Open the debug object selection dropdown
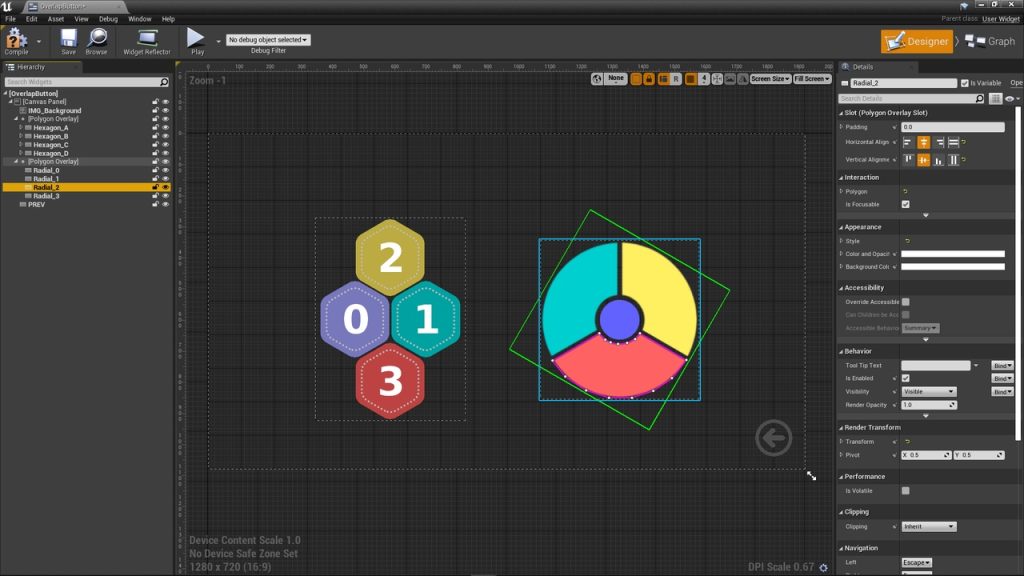 coord(268,40)
